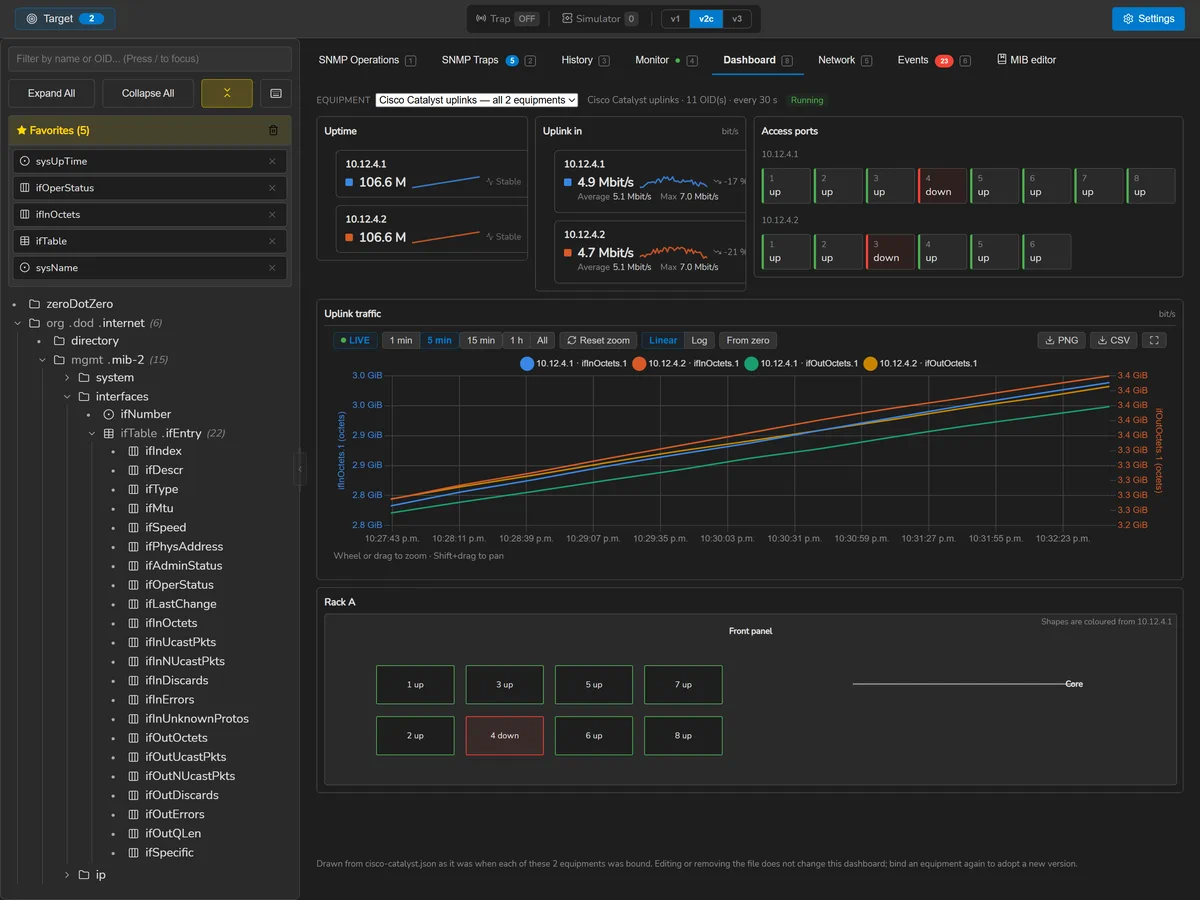The image size is (1200, 900).
Task: Toggle LIVE mode on chart
Action: click(356, 340)
